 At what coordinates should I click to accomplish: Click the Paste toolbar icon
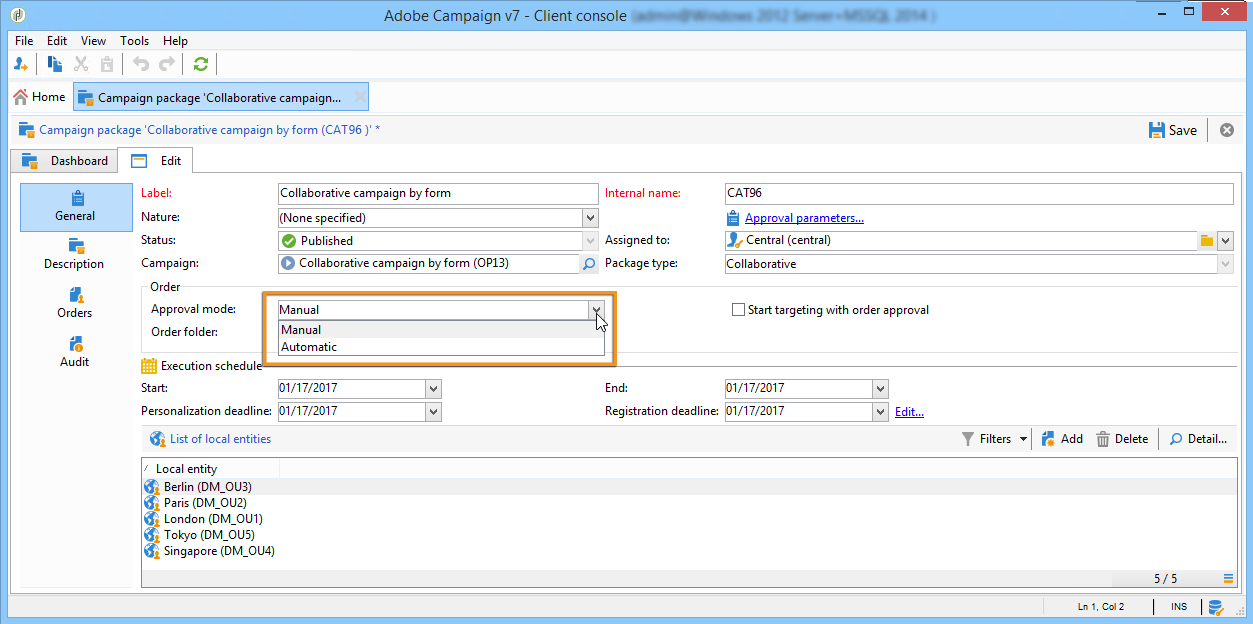[106, 64]
